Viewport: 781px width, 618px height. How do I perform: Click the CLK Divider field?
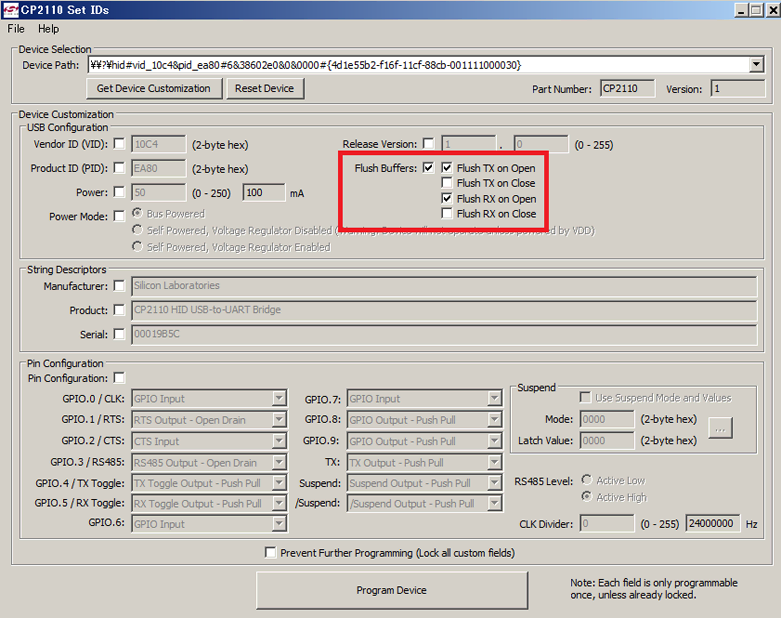point(607,523)
